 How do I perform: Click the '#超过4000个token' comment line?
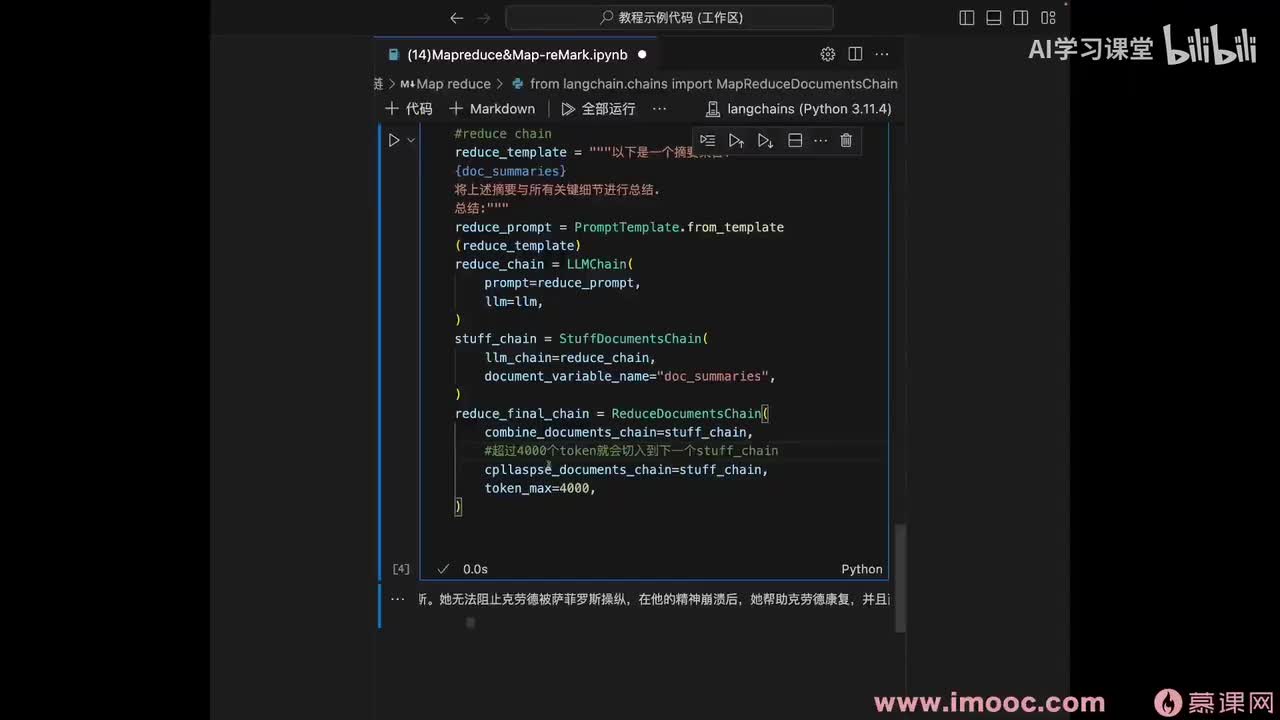[x=631, y=451]
